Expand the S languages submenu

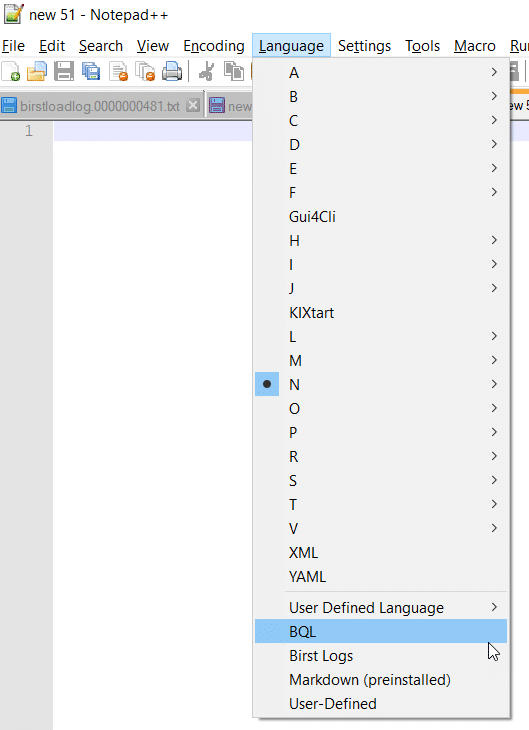point(381,480)
